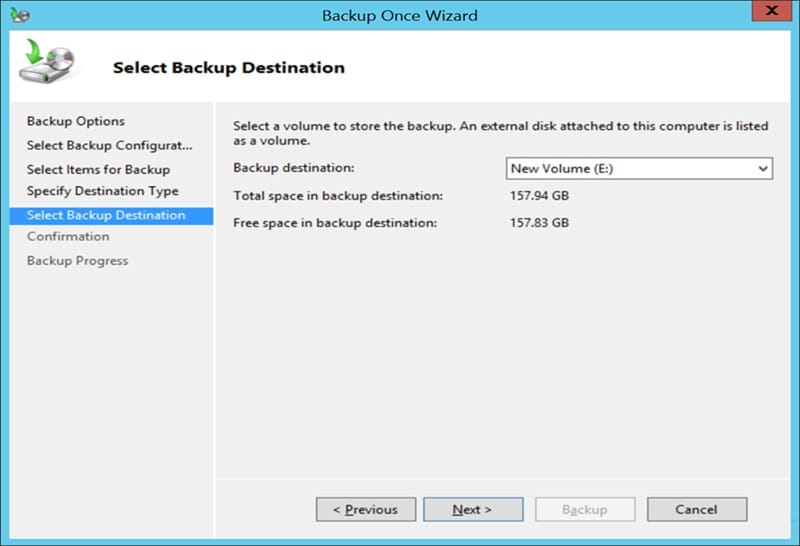Click the Windows Server Backup title bar icon
The height and width of the screenshot is (546, 800).
tap(20, 15)
